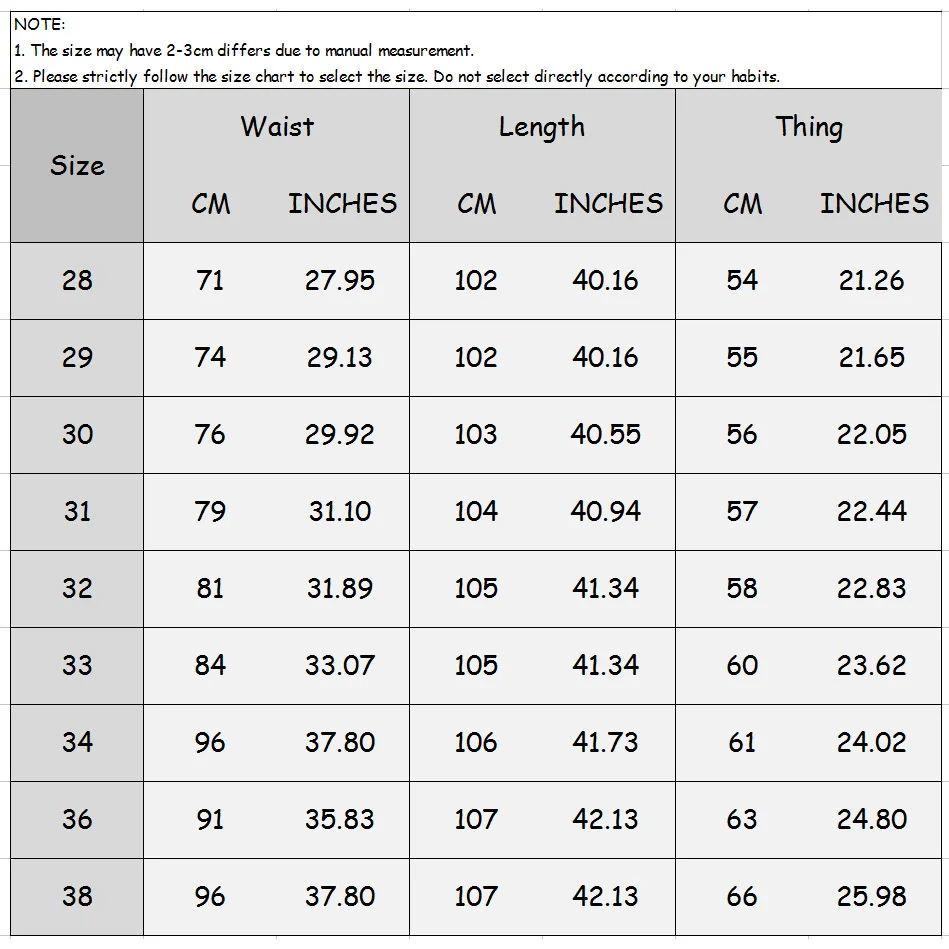The height and width of the screenshot is (949, 949).
Task: Click the 24.02 thigh inches cell
Action: [x=872, y=742]
